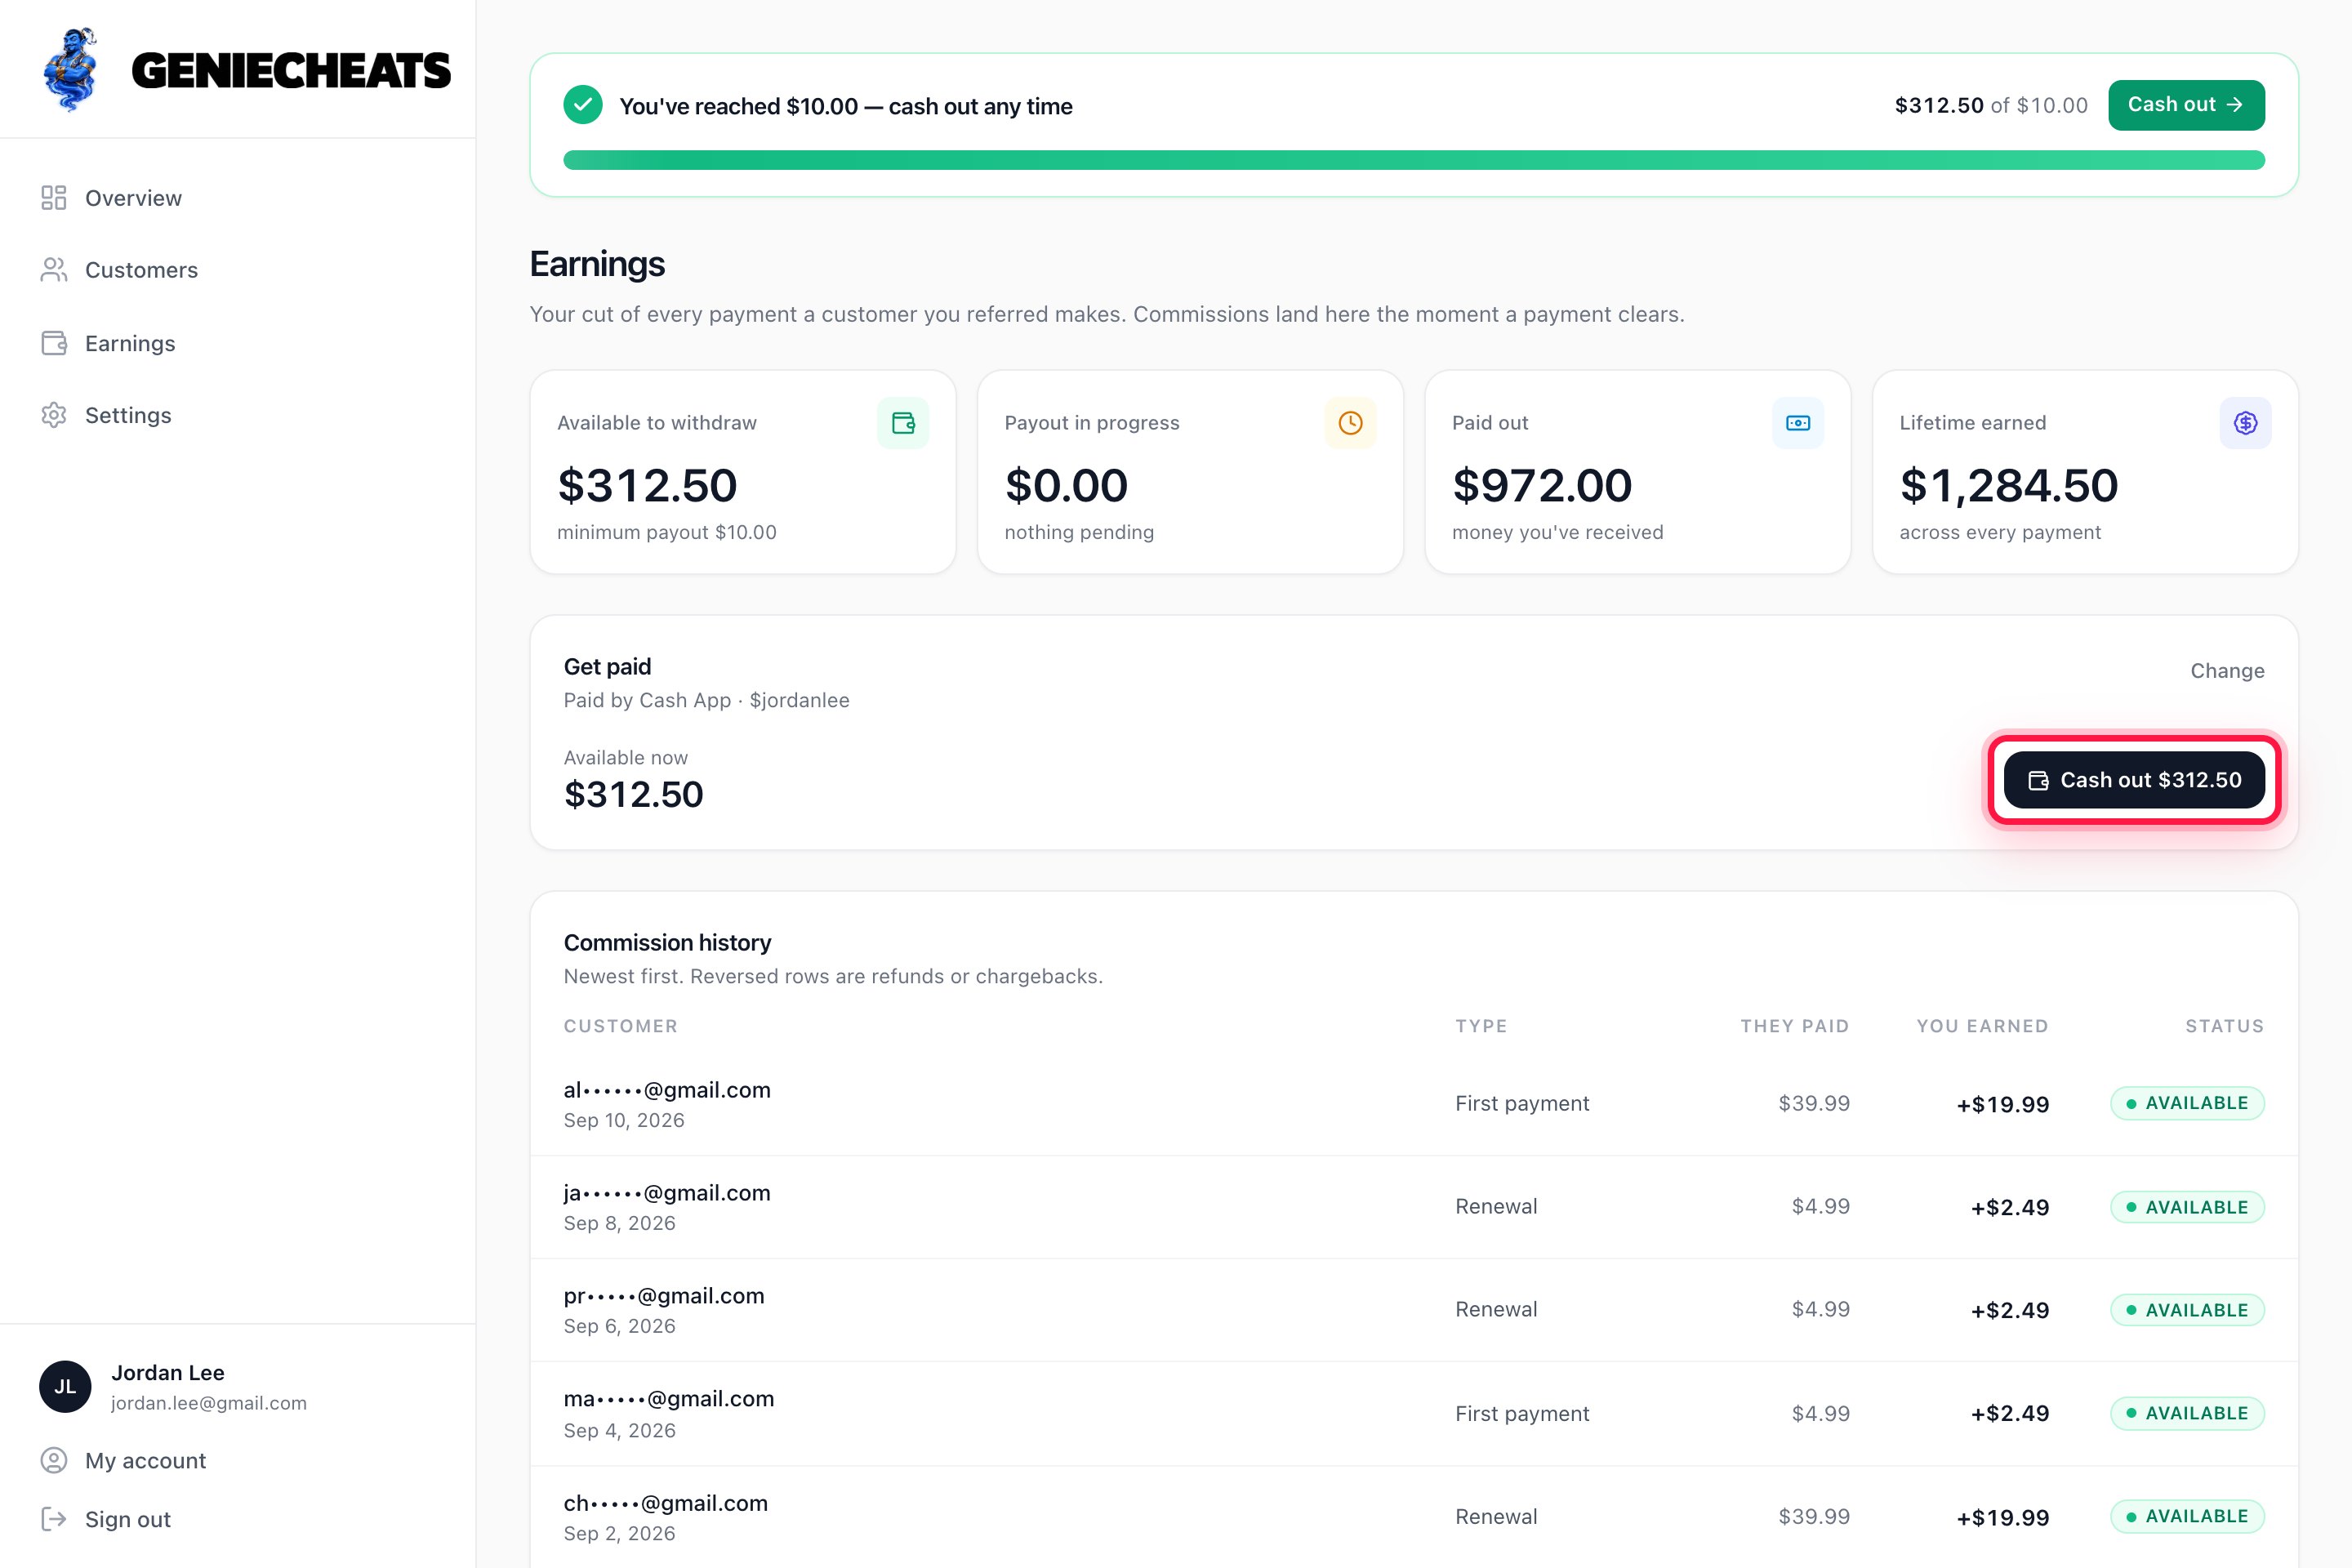Click AVAILABLE badge for al••••••@gmail.com row
The width and height of the screenshot is (2352, 1568).
click(2187, 1103)
